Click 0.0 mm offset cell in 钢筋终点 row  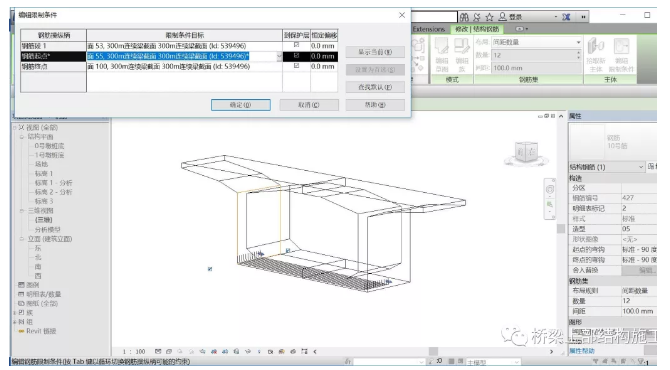(323, 66)
